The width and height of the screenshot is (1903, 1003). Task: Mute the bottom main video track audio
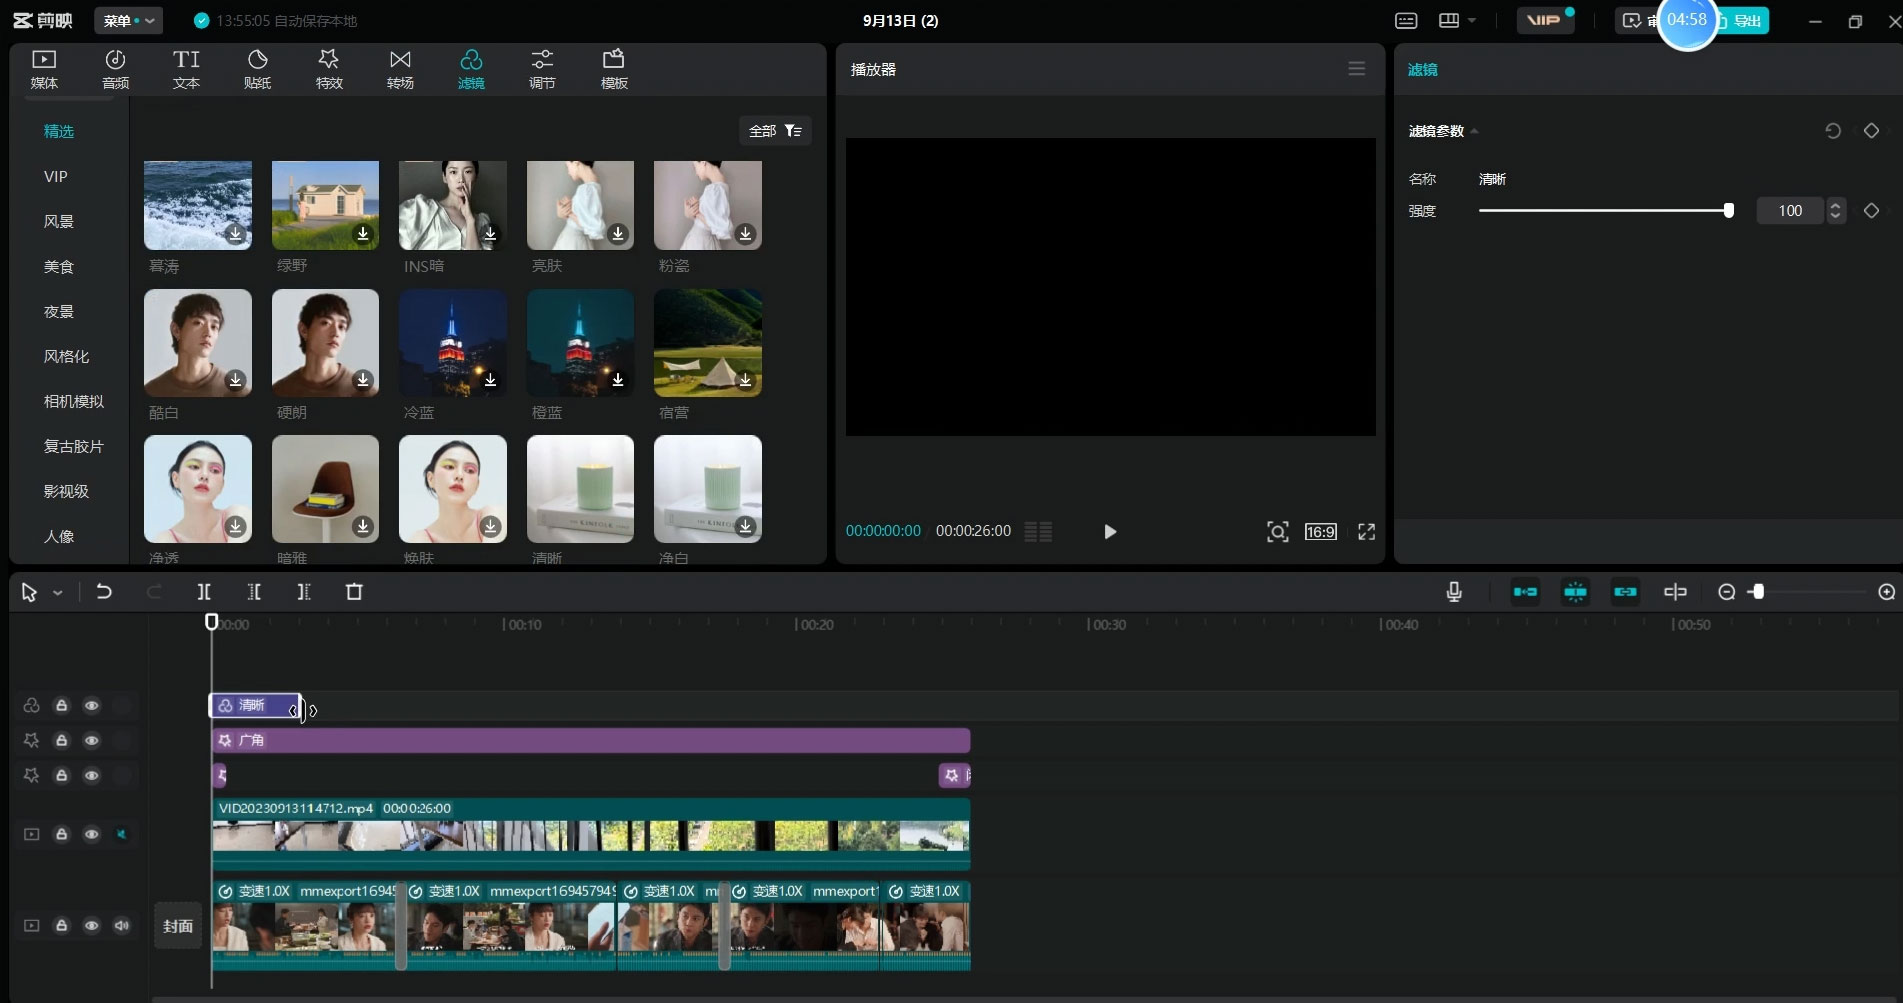point(122,926)
